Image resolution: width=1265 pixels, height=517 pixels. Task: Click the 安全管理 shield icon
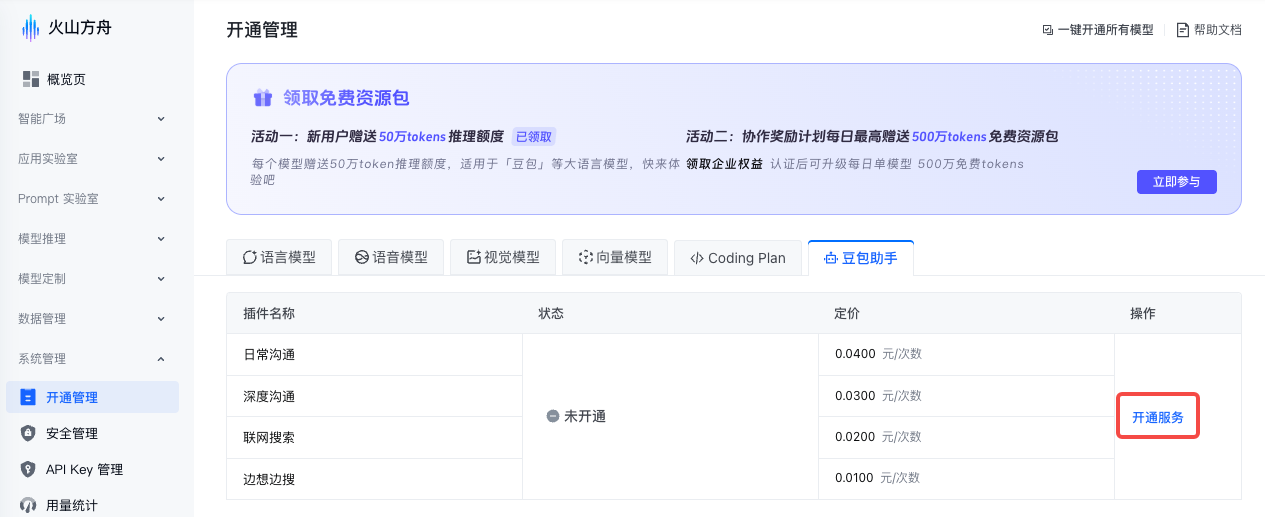tap(28, 433)
